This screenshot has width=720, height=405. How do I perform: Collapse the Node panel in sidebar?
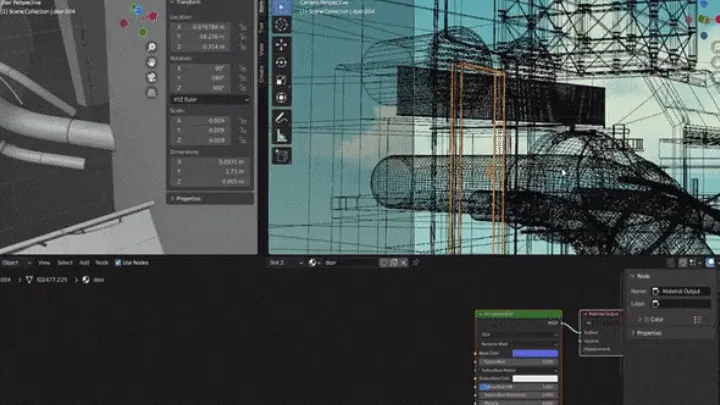633,276
